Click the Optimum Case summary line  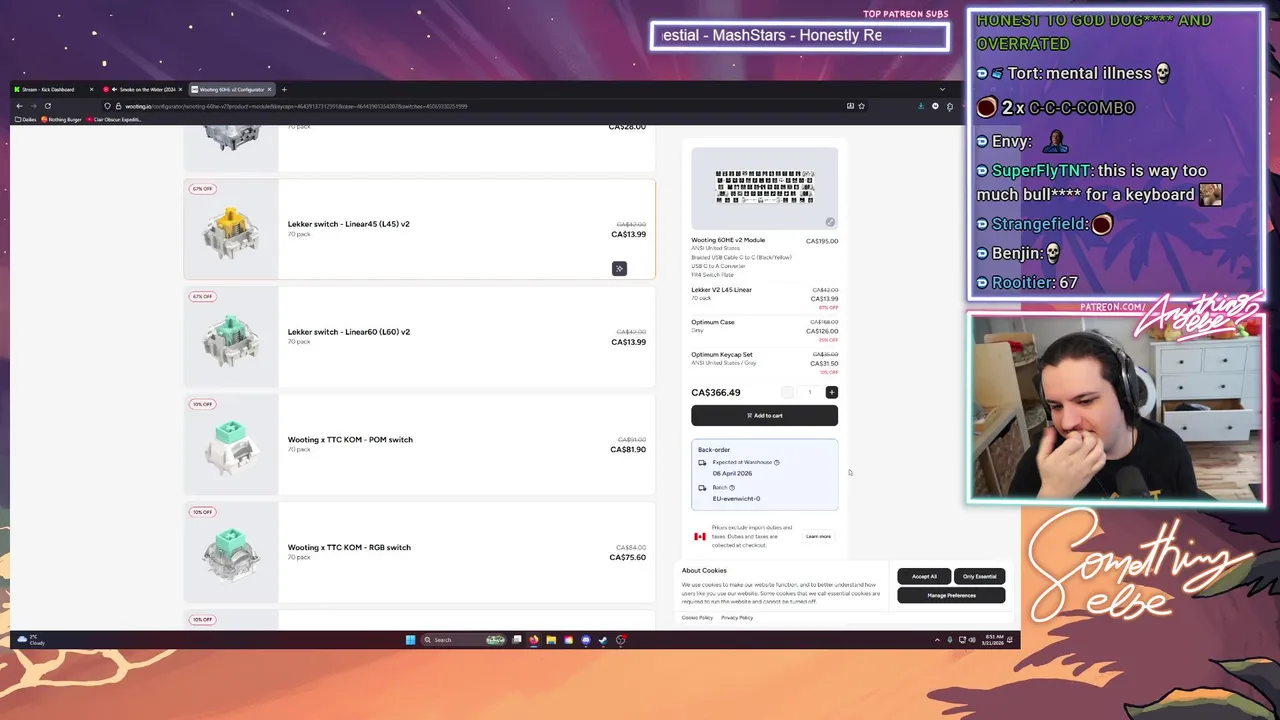pyautogui.click(x=764, y=331)
